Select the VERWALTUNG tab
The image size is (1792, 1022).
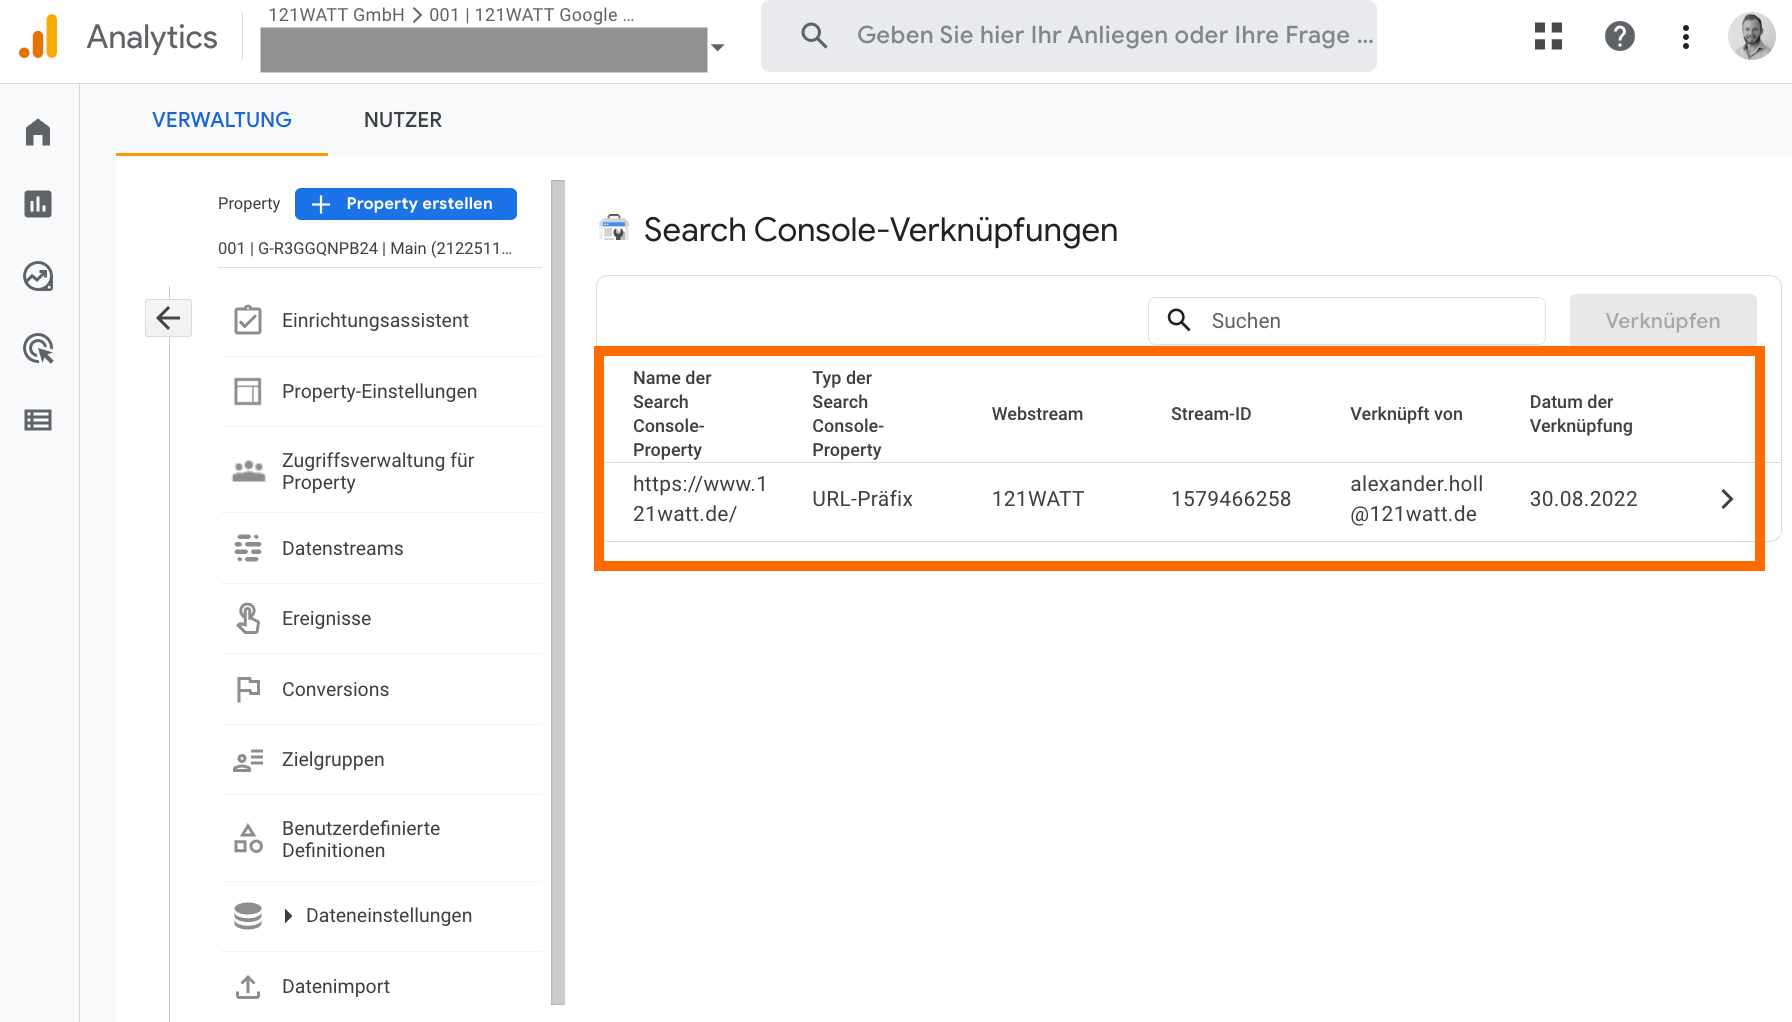(x=222, y=120)
